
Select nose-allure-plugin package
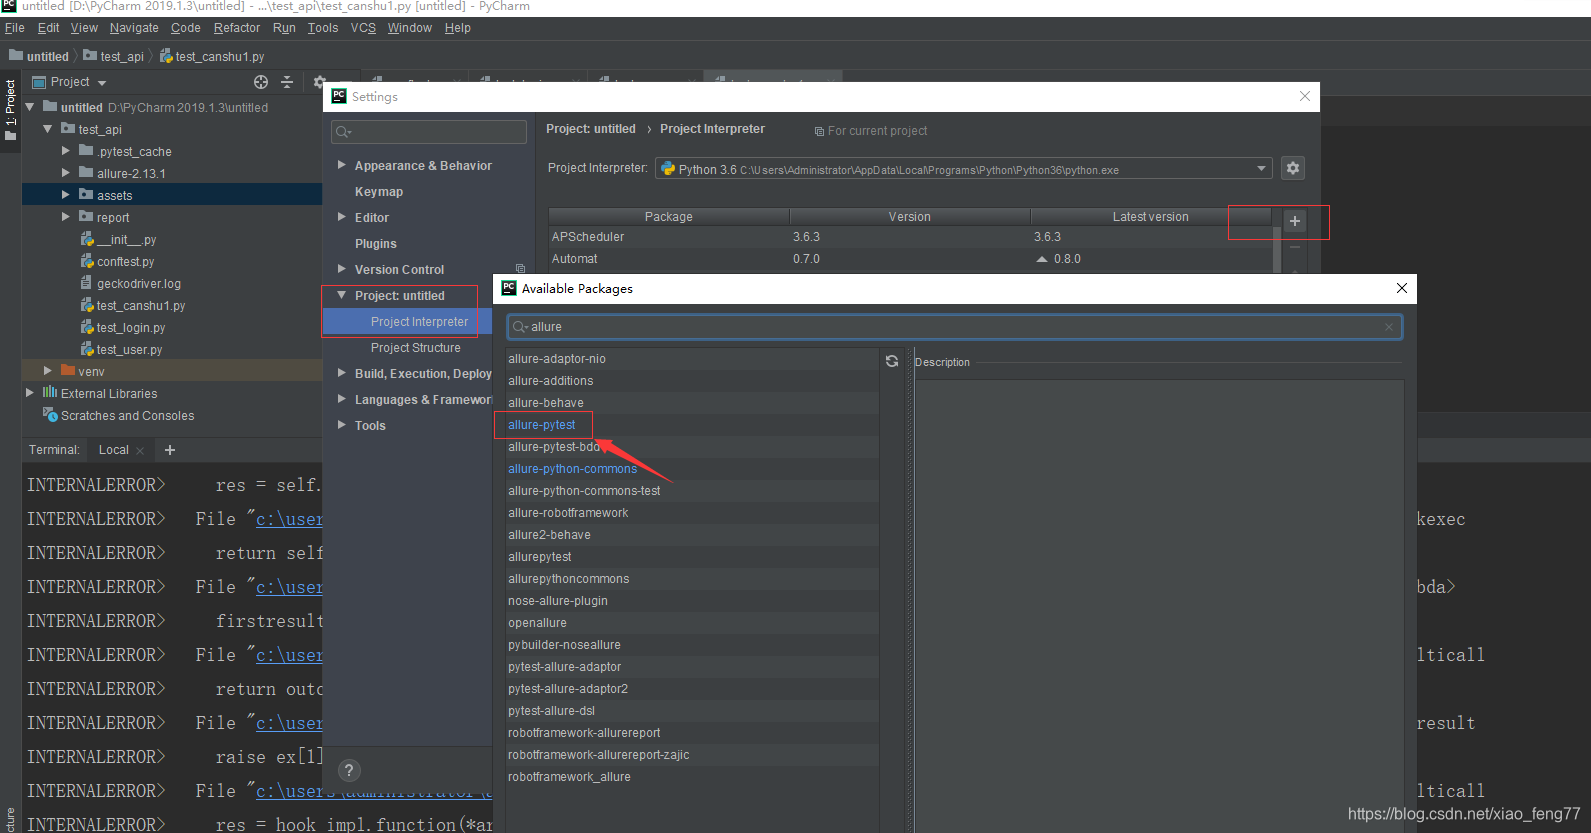(x=558, y=601)
